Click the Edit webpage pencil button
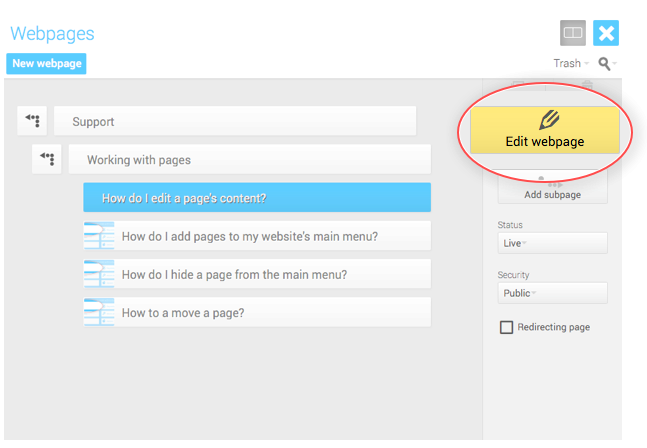Image resolution: width=647 pixels, height=448 pixels. tap(544, 130)
